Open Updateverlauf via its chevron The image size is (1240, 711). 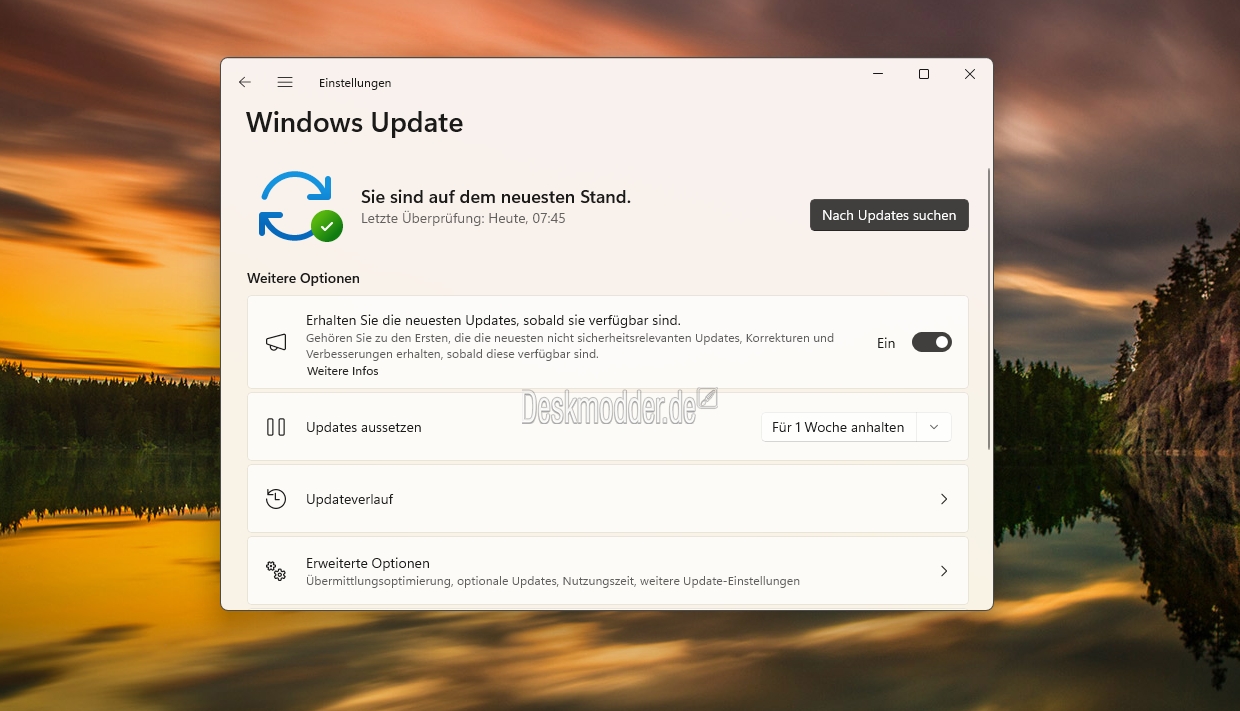pos(943,499)
